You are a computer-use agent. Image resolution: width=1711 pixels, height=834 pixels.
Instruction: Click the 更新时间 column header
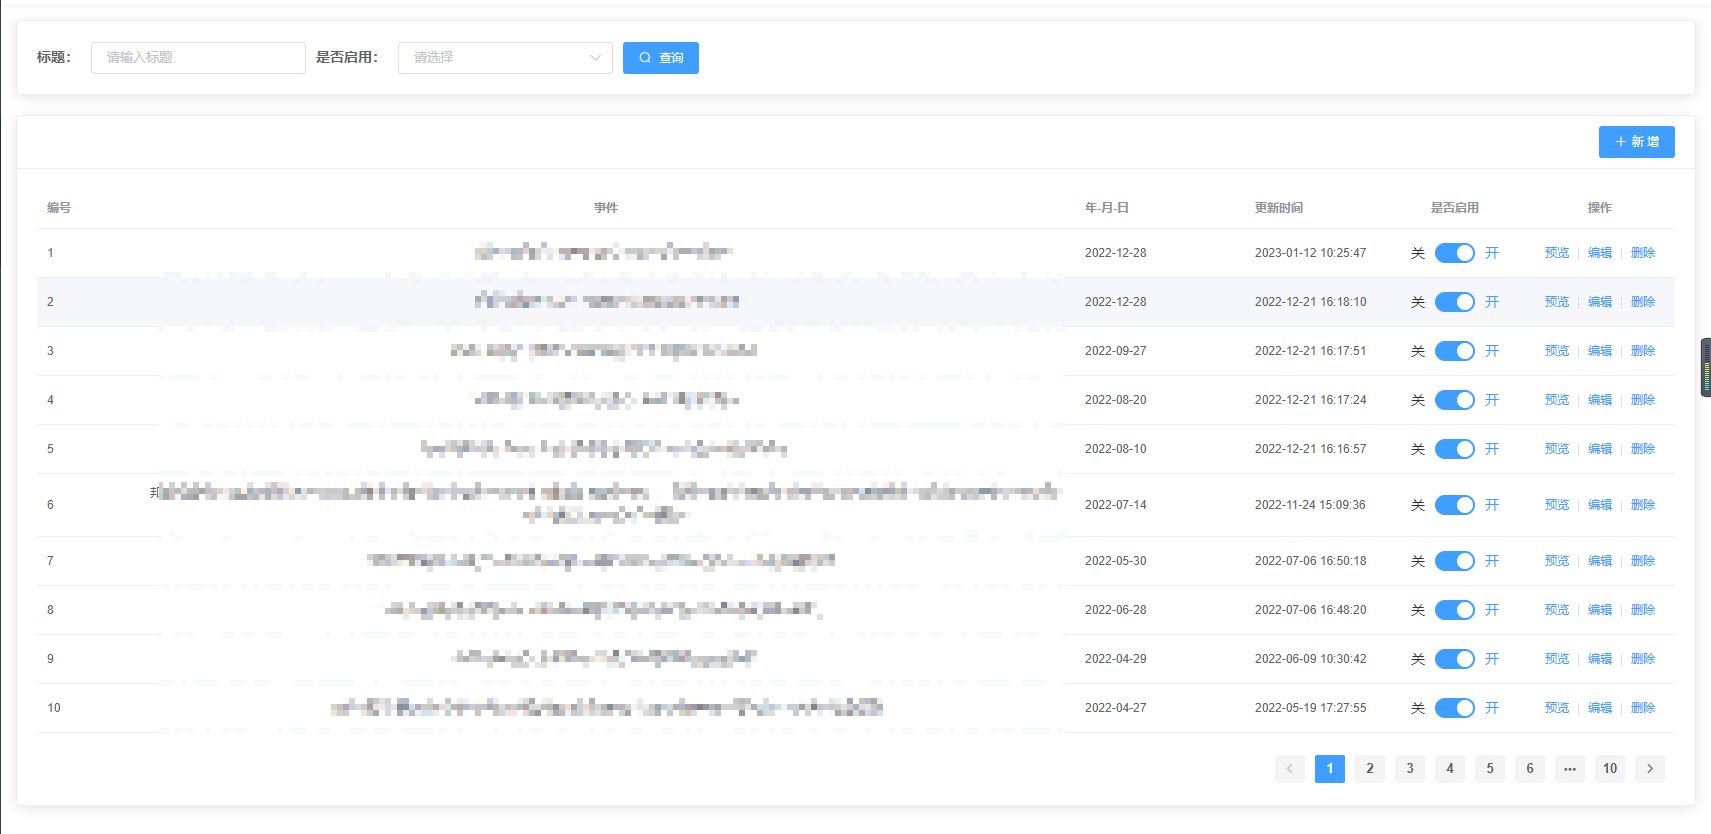(x=1279, y=208)
